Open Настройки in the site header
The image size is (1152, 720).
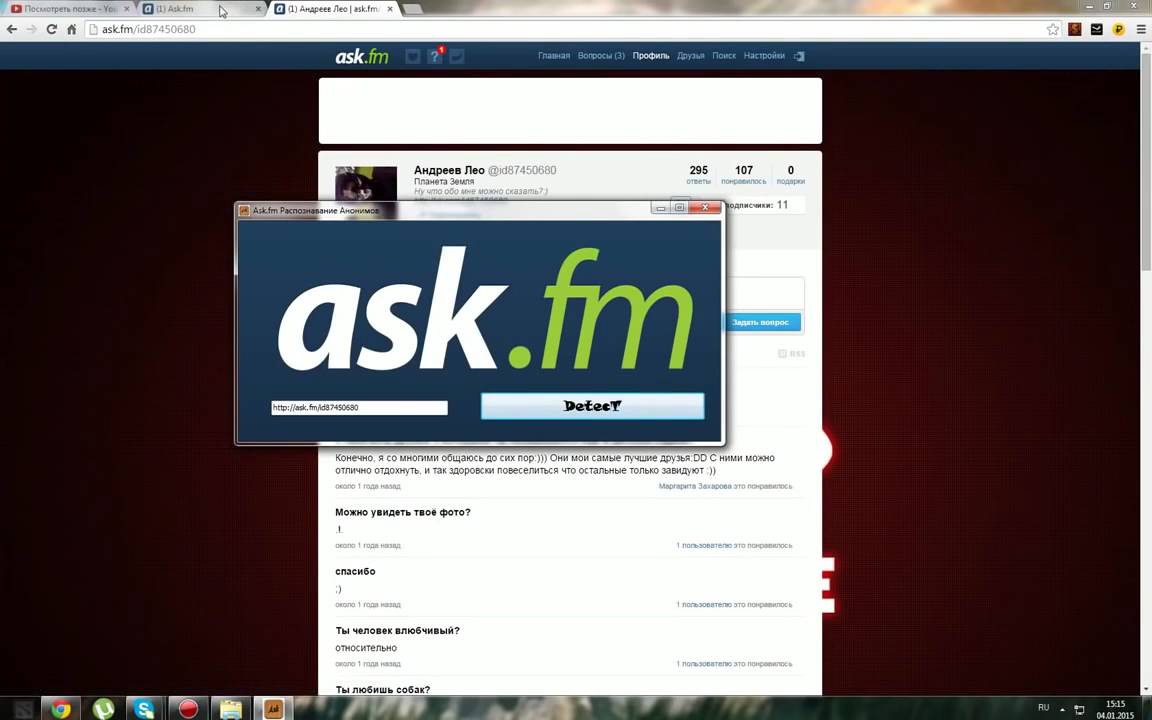pyautogui.click(x=764, y=56)
